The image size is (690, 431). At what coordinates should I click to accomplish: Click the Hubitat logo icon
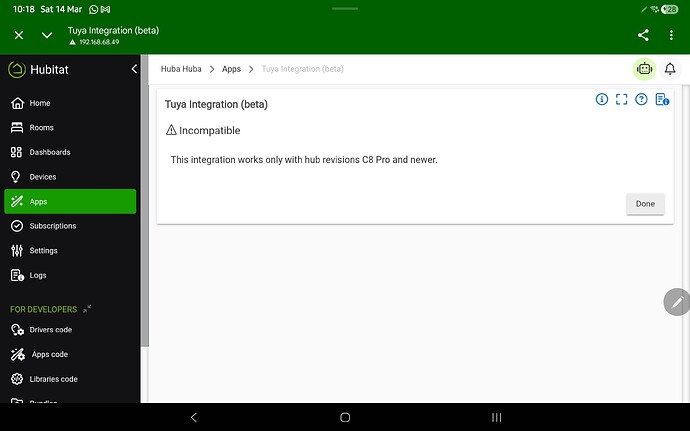click(17, 70)
